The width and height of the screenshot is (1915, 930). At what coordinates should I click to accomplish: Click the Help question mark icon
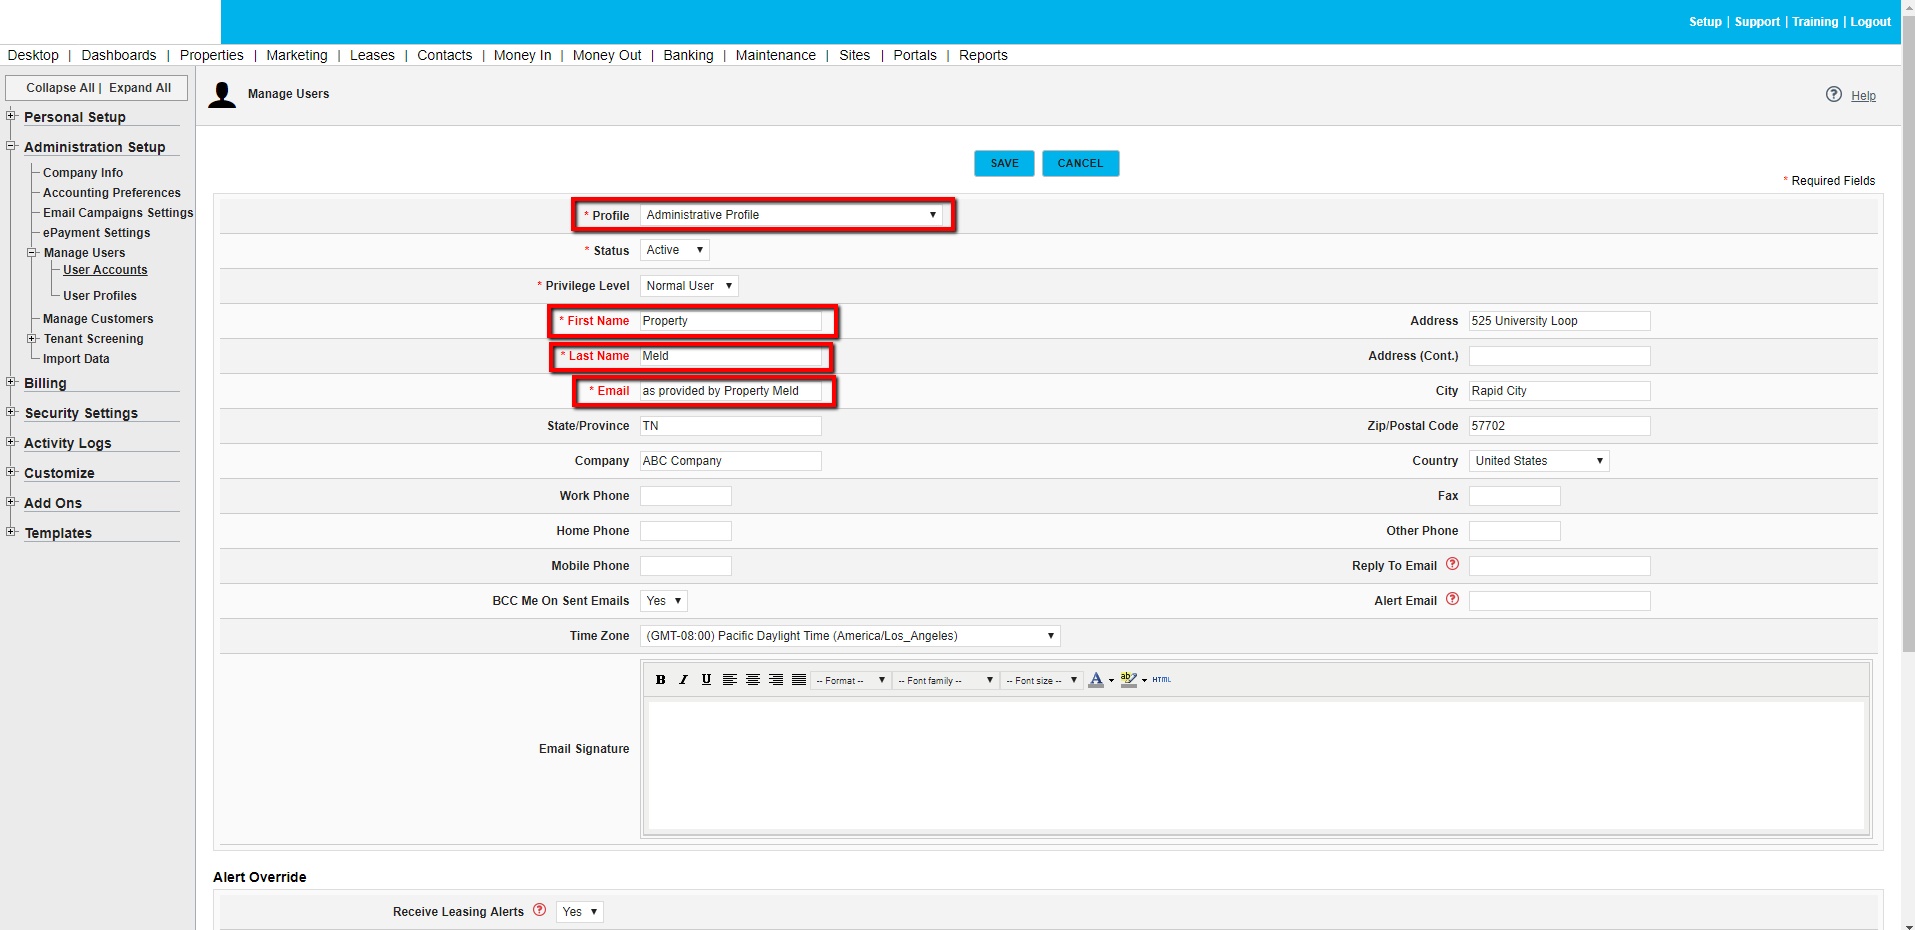1833,95
